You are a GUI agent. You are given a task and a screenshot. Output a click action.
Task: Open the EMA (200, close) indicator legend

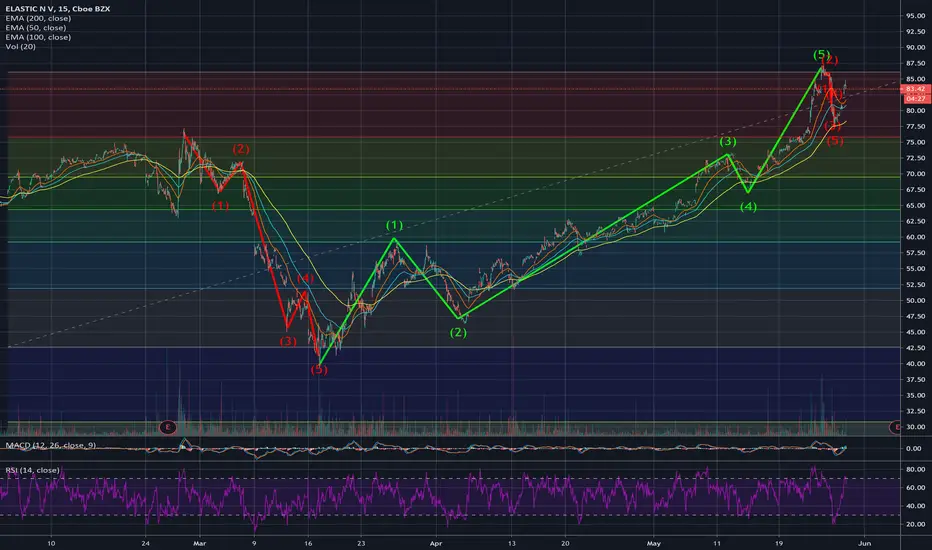(38, 18)
